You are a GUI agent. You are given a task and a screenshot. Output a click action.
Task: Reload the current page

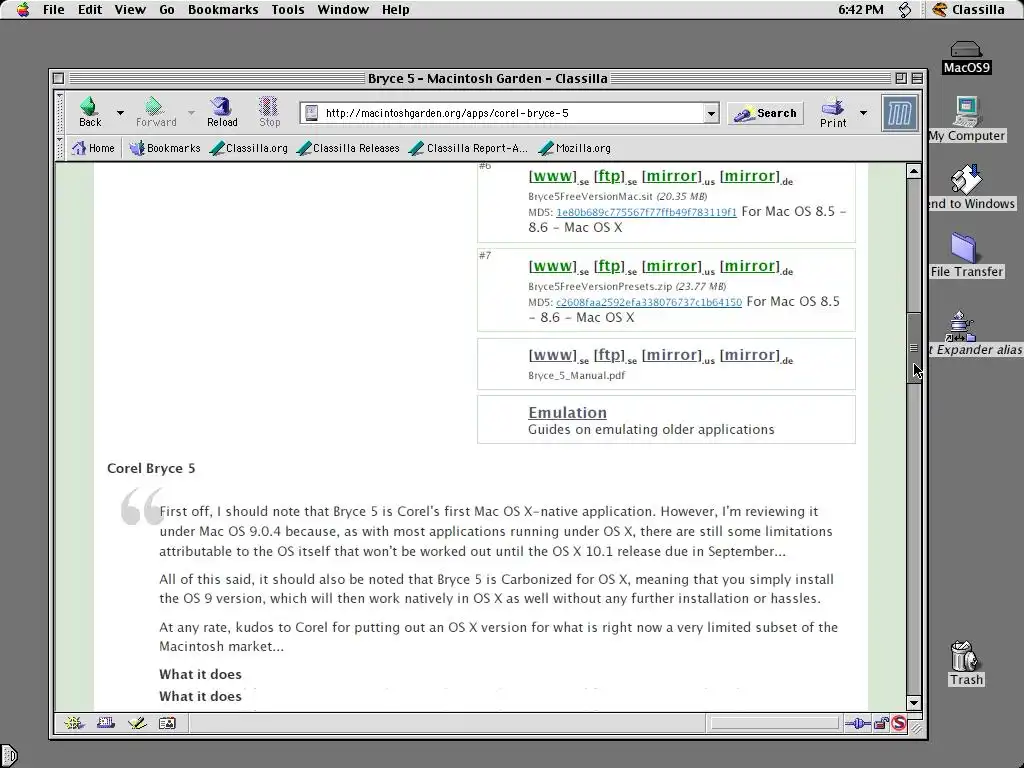pyautogui.click(x=222, y=112)
